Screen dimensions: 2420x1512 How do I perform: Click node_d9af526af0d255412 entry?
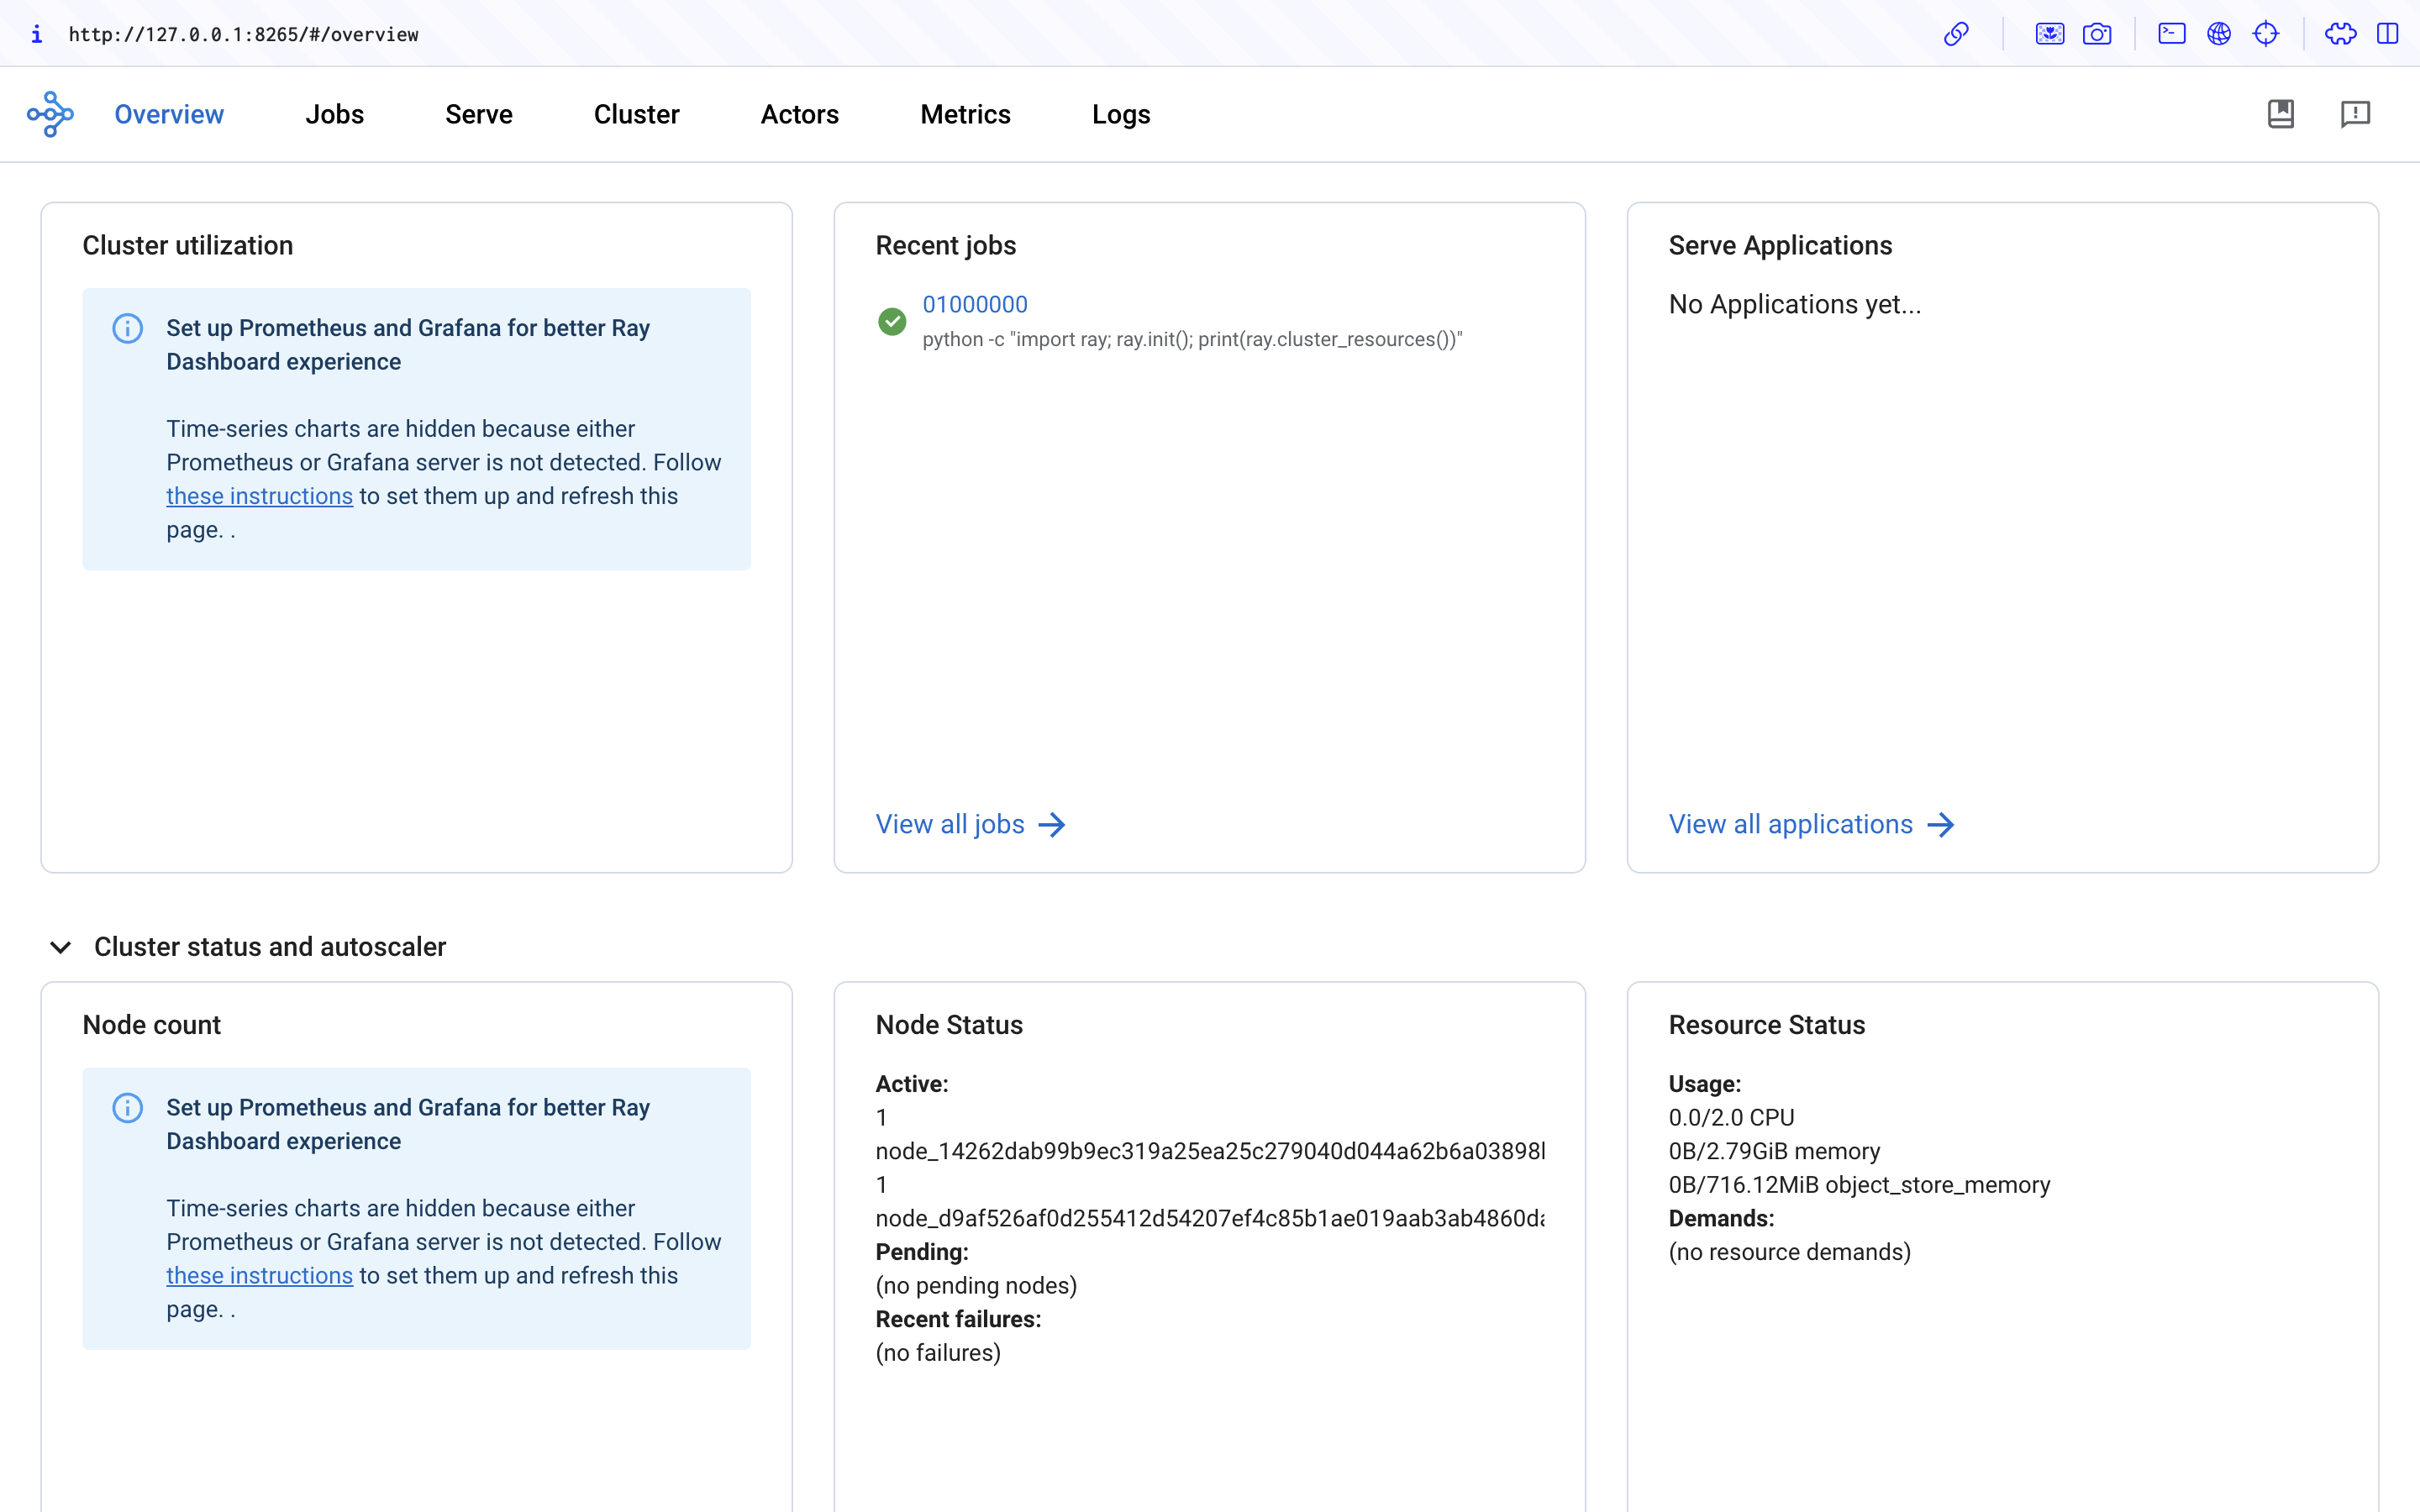1210,1218
